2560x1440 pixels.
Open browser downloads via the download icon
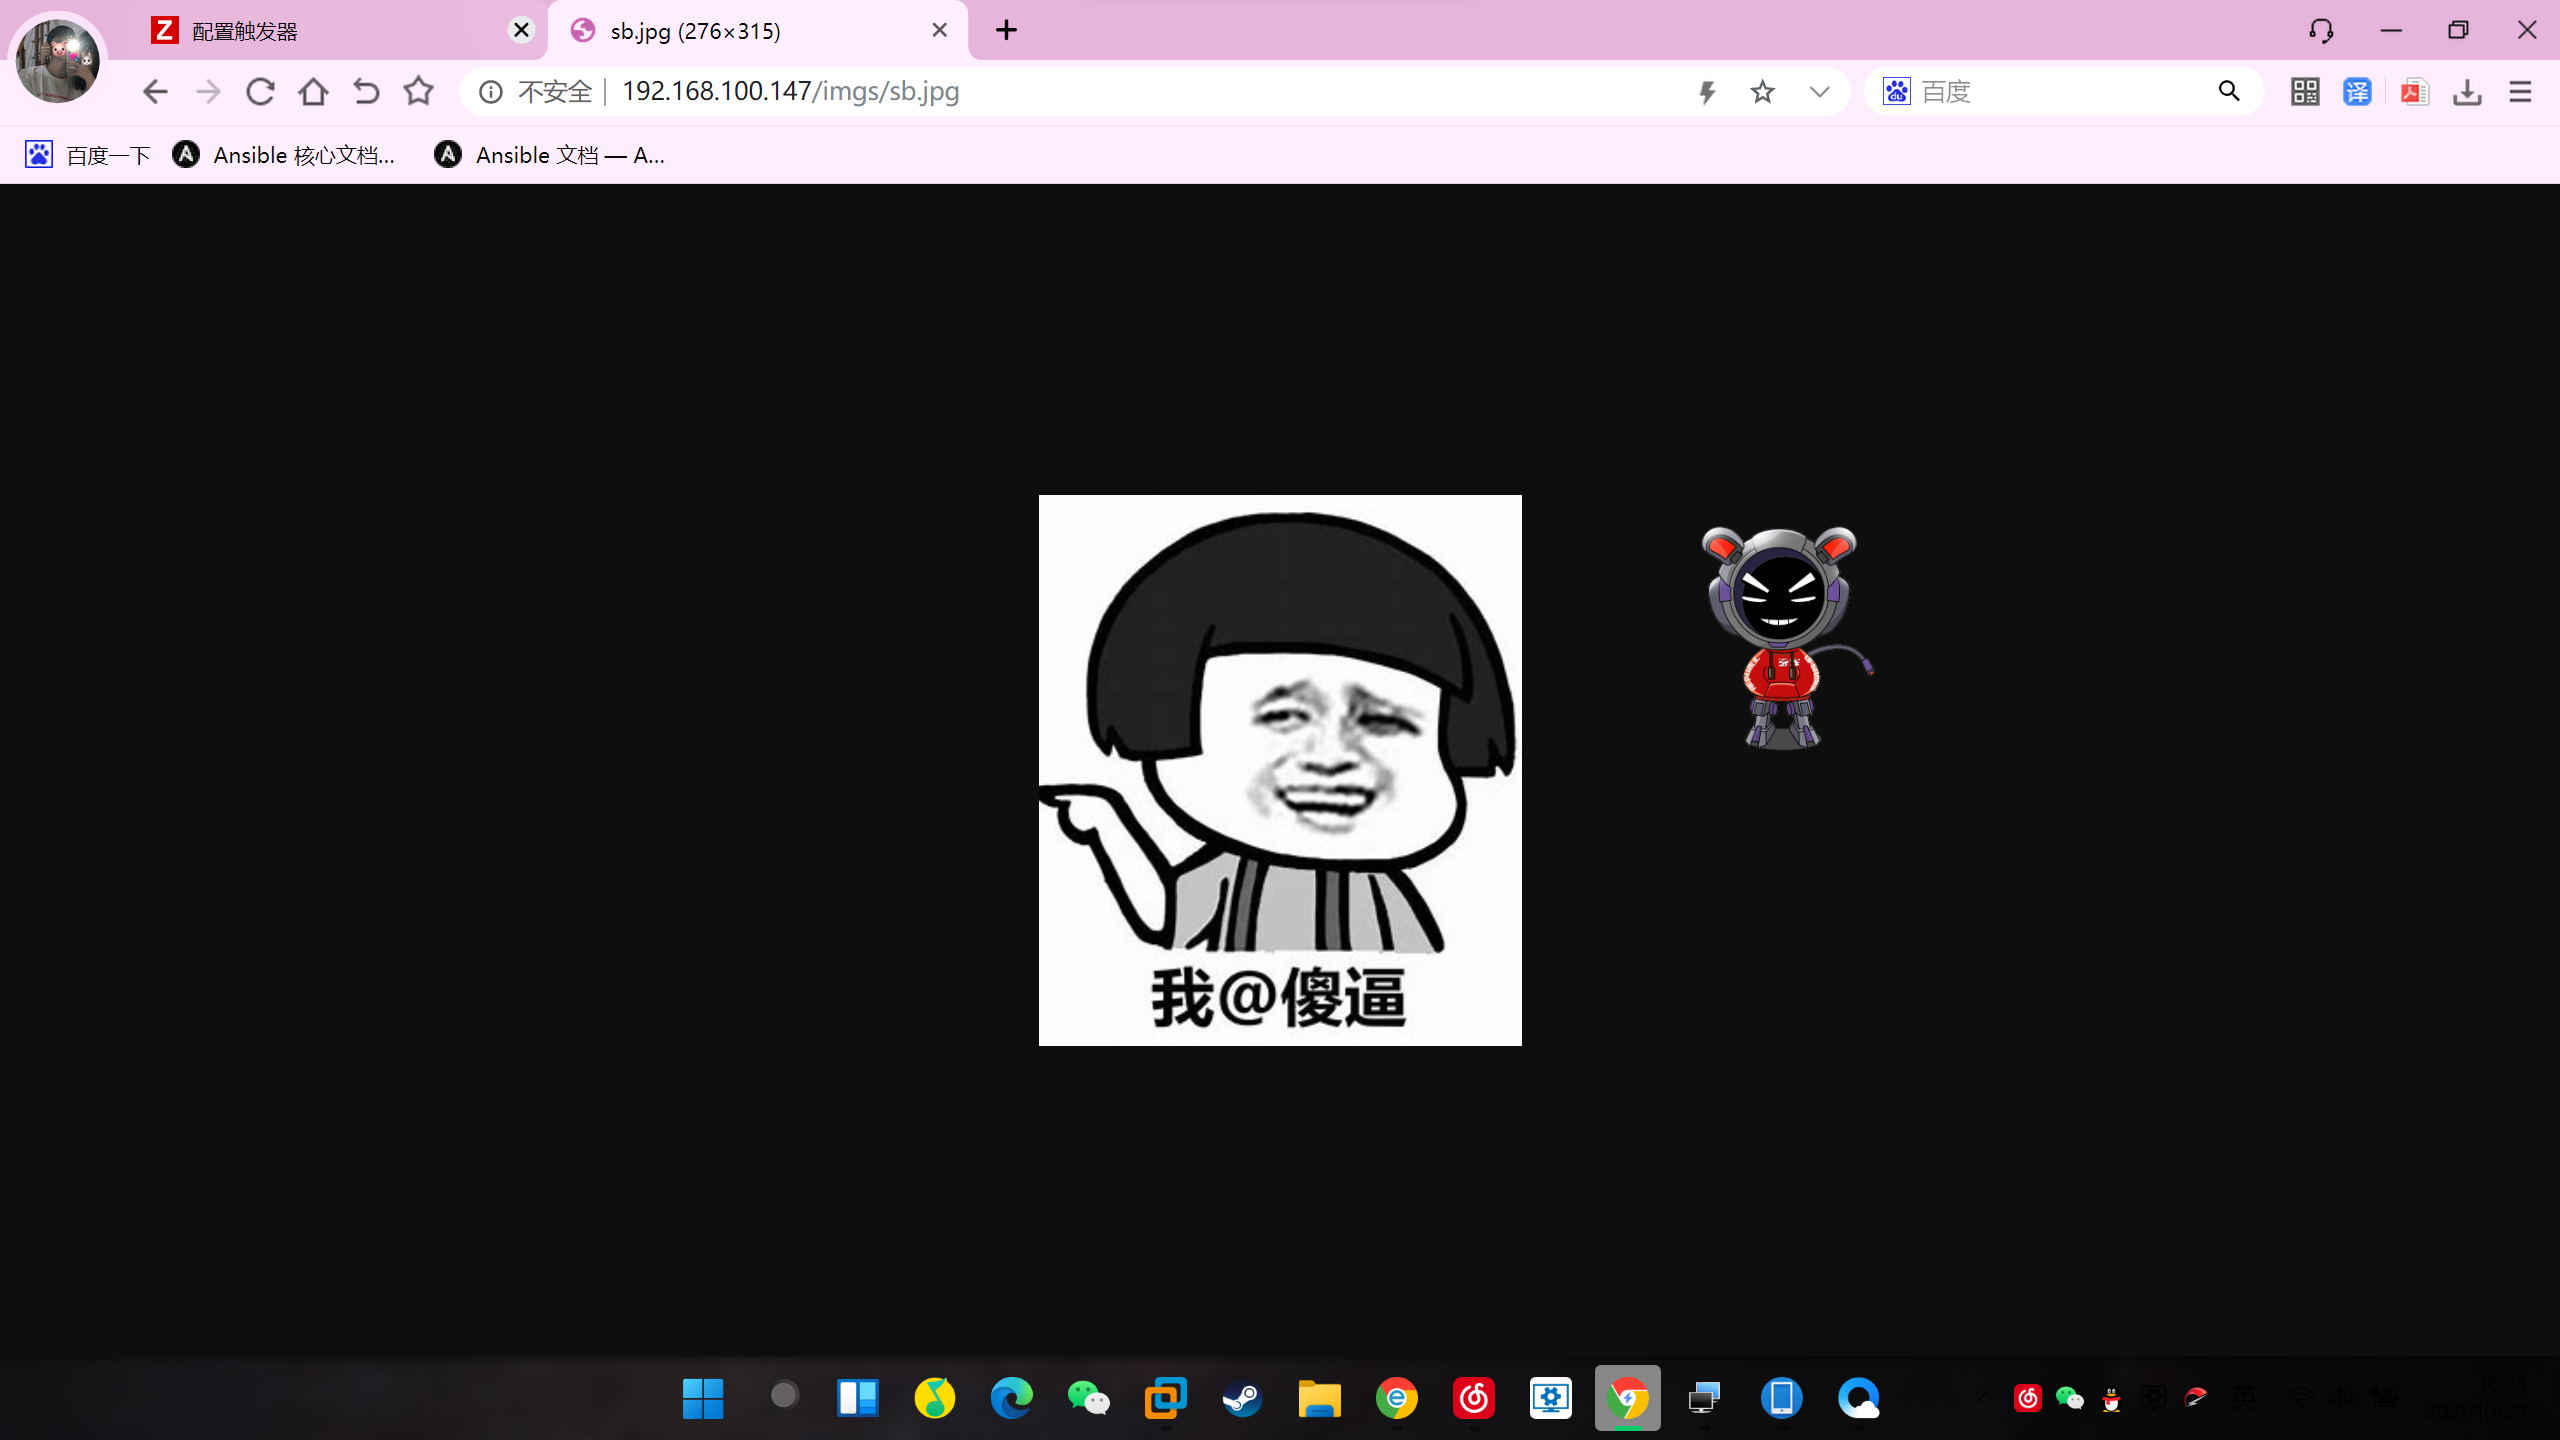[x=2467, y=92]
